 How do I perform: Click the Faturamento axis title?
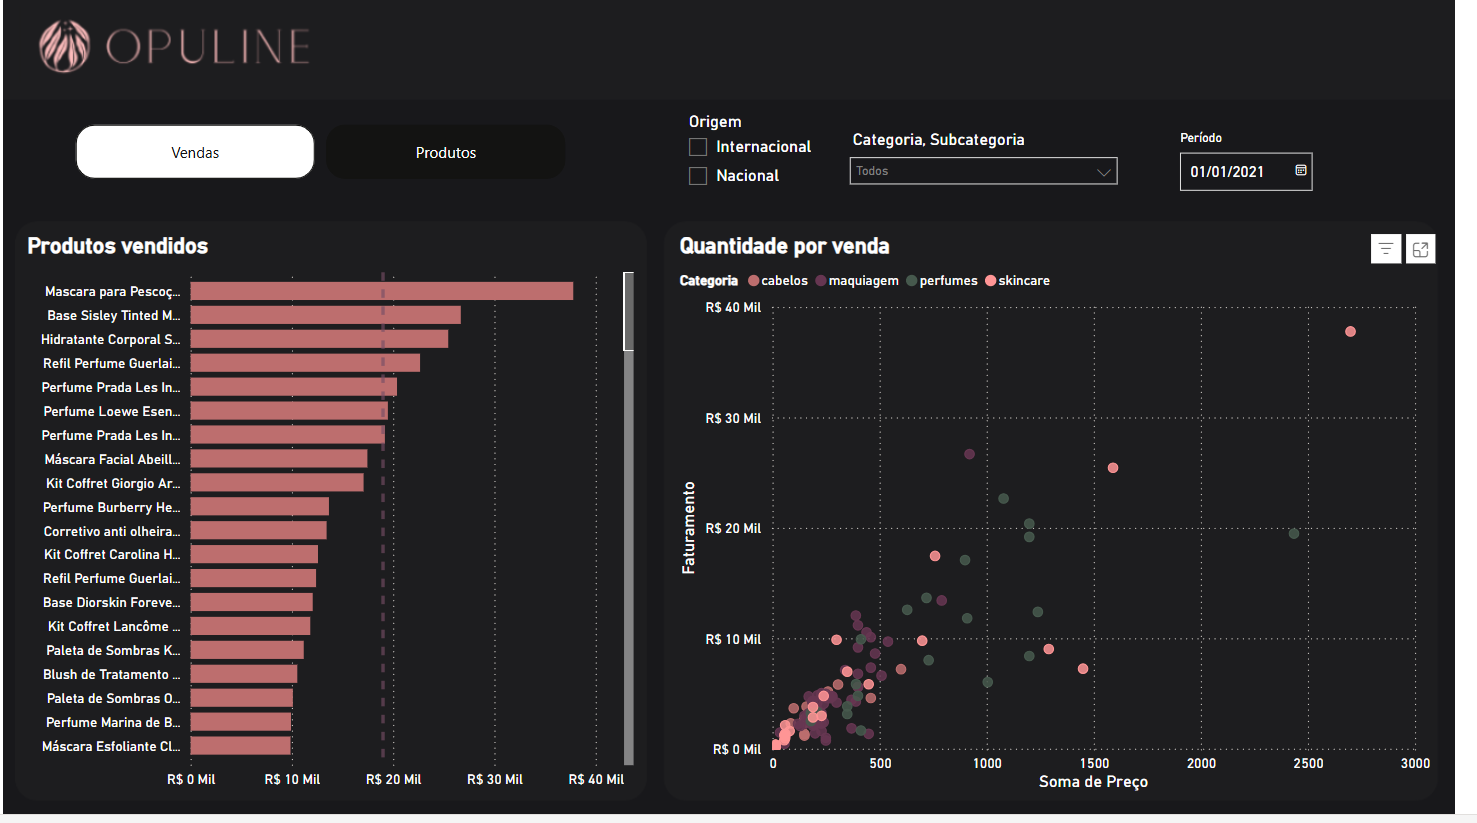[x=688, y=528]
